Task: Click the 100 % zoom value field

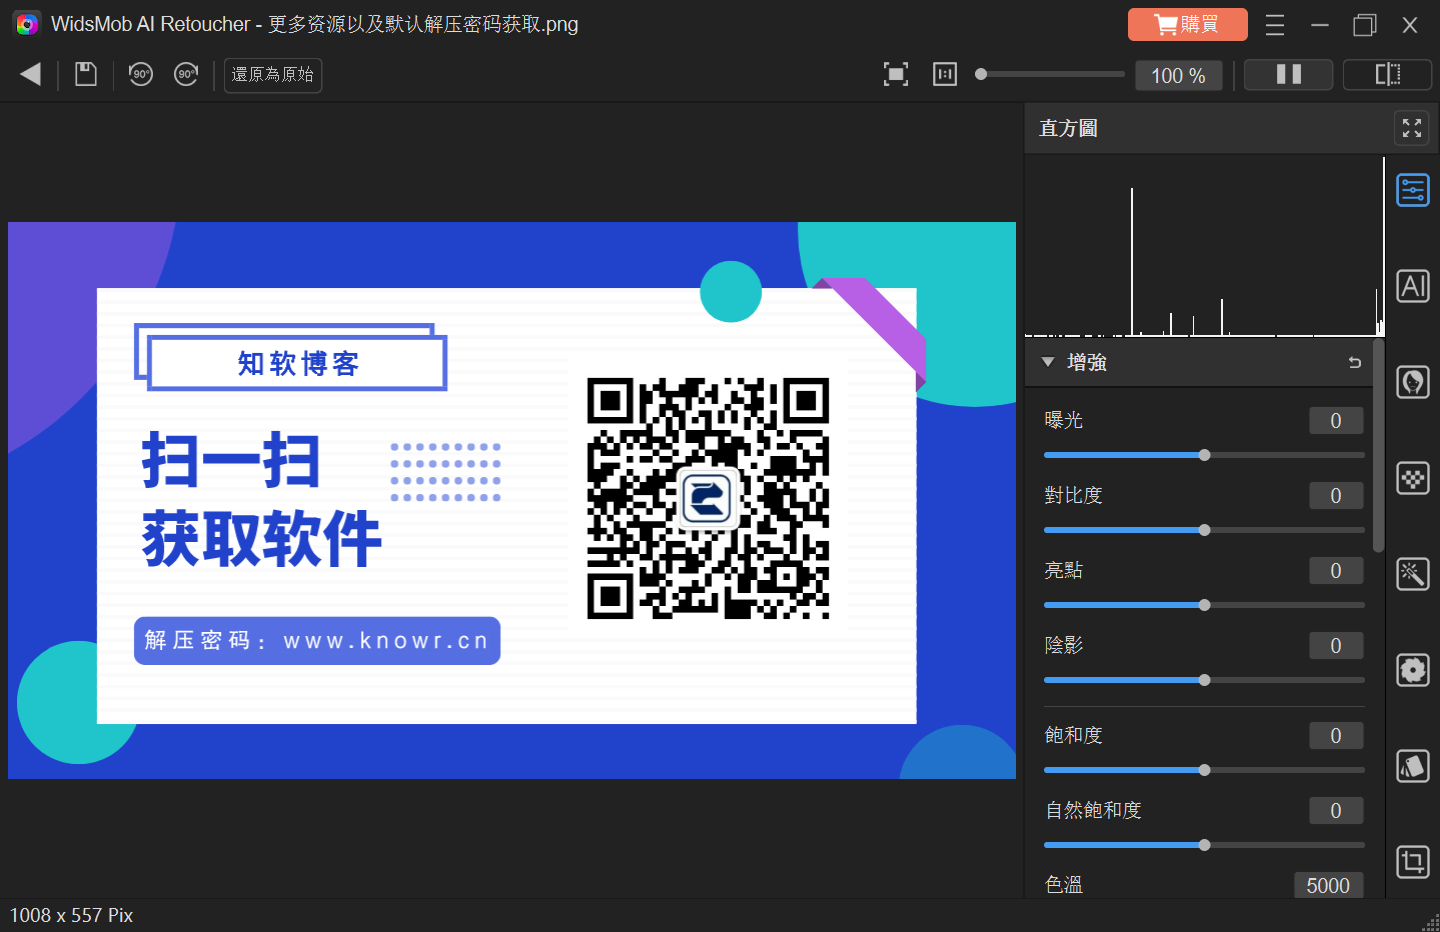Action: click(1179, 75)
